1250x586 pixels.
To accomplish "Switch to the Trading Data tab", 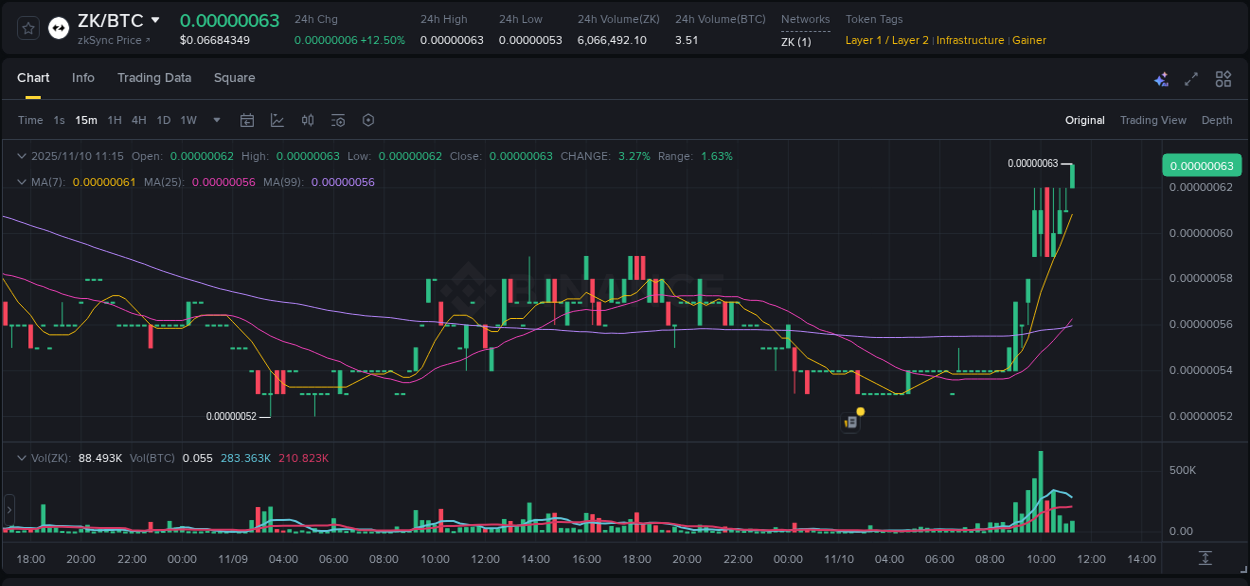I will tap(154, 78).
